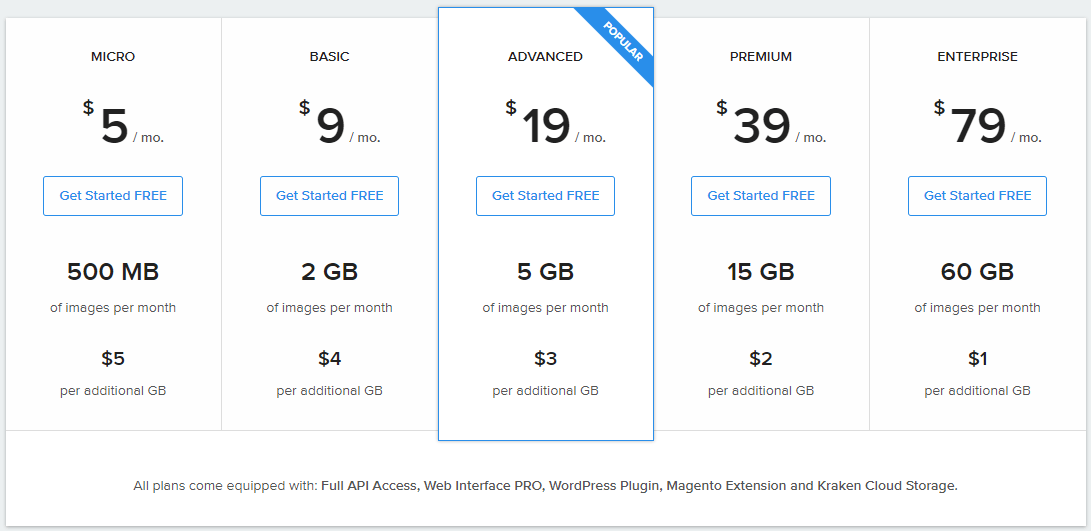Click the blue POPULAR ribbon badge
Screen dimensions: 1091x531
[x=623, y=42]
